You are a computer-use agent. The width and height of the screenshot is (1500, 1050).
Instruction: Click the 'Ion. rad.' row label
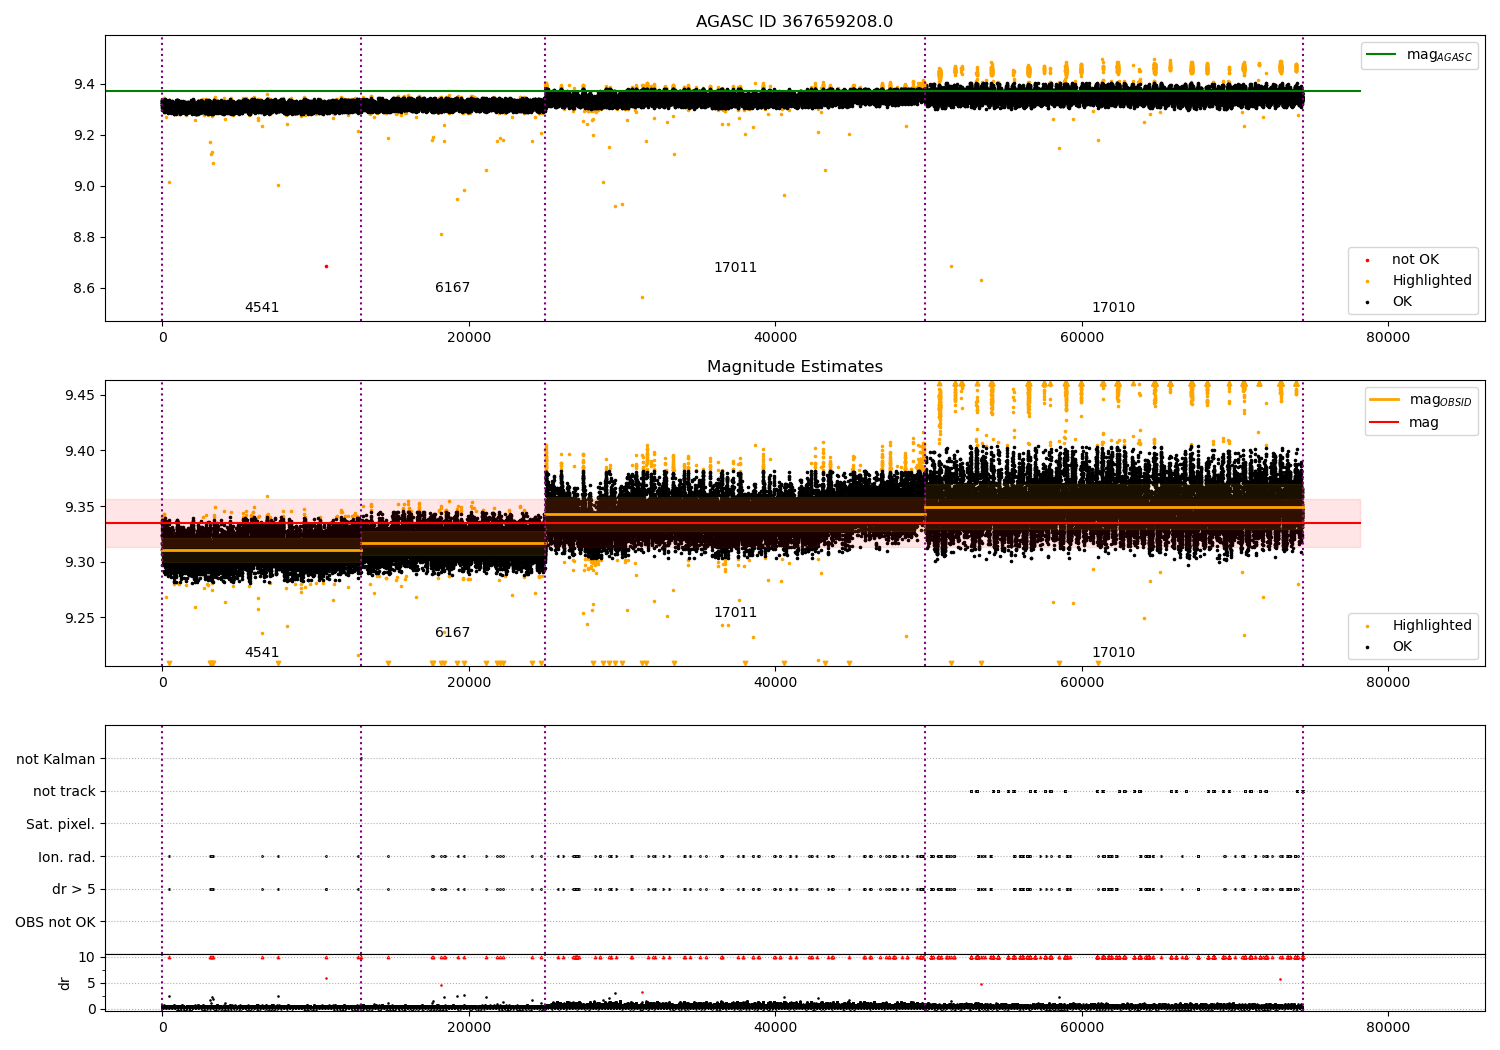[67, 857]
